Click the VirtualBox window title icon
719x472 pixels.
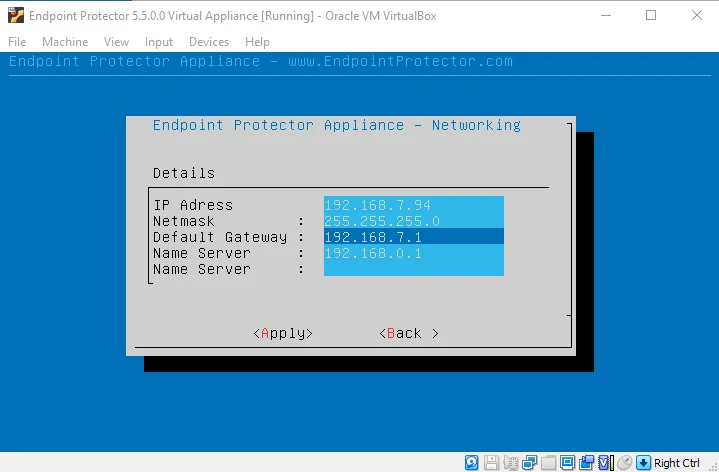[x=16, y=15]
